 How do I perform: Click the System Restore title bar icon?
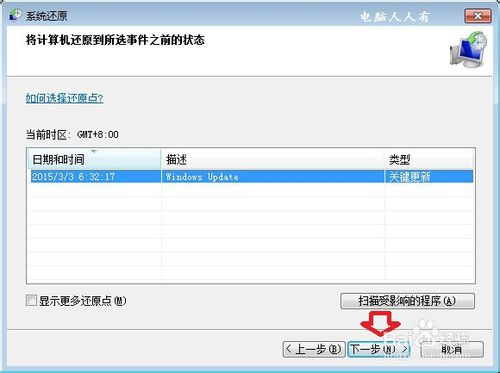(15, 15)
